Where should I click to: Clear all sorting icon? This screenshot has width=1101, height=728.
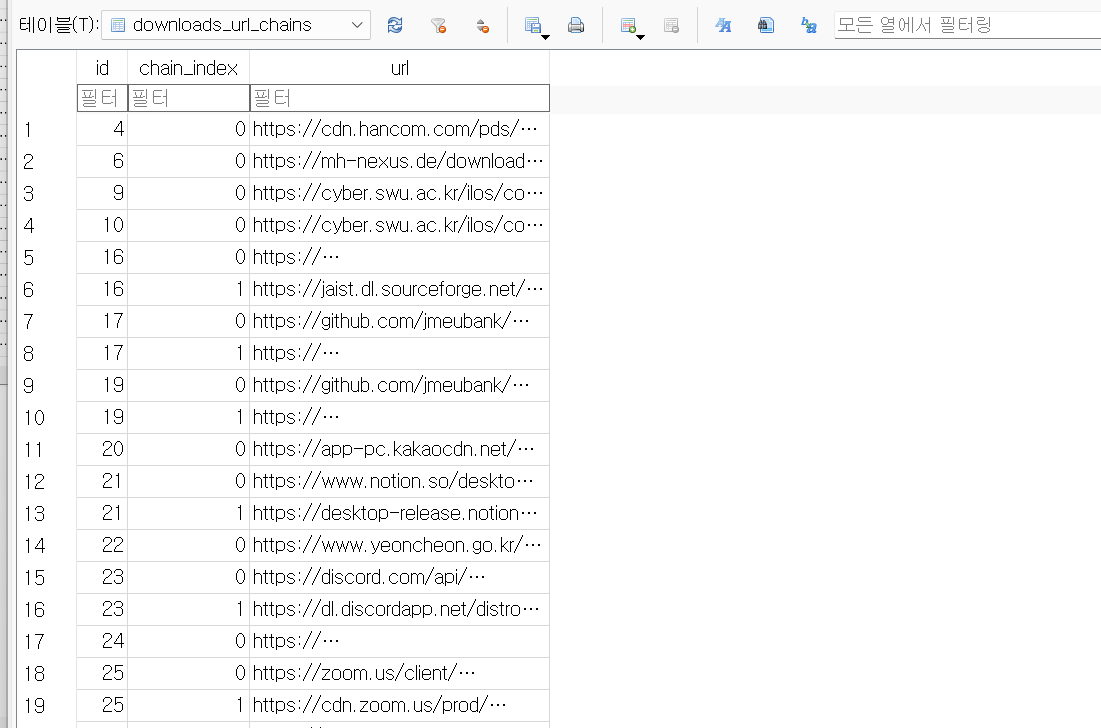coord(482,25)
